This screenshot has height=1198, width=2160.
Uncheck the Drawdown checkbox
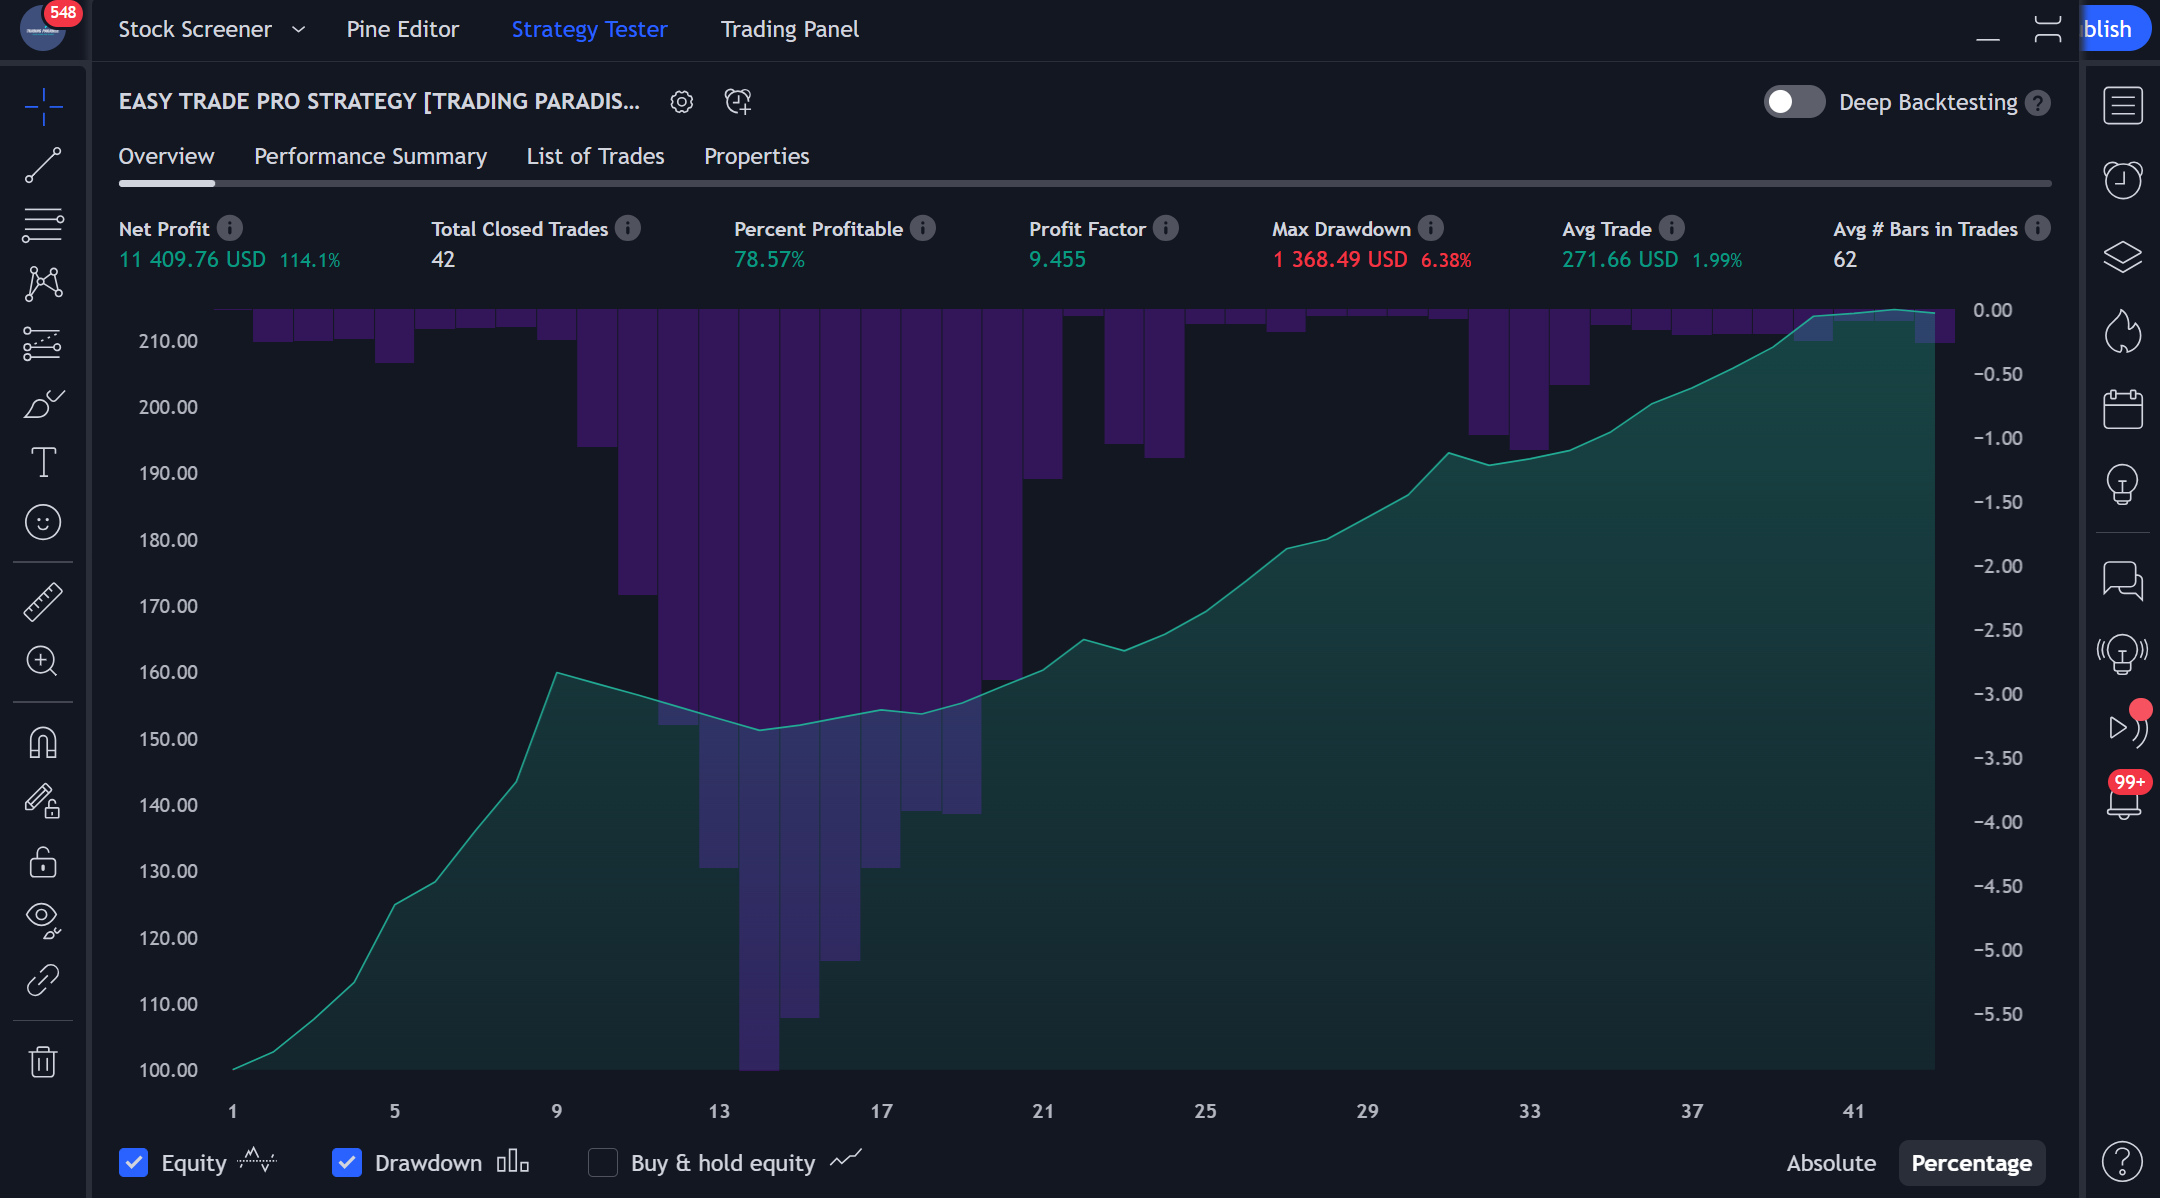[347, 1162]
